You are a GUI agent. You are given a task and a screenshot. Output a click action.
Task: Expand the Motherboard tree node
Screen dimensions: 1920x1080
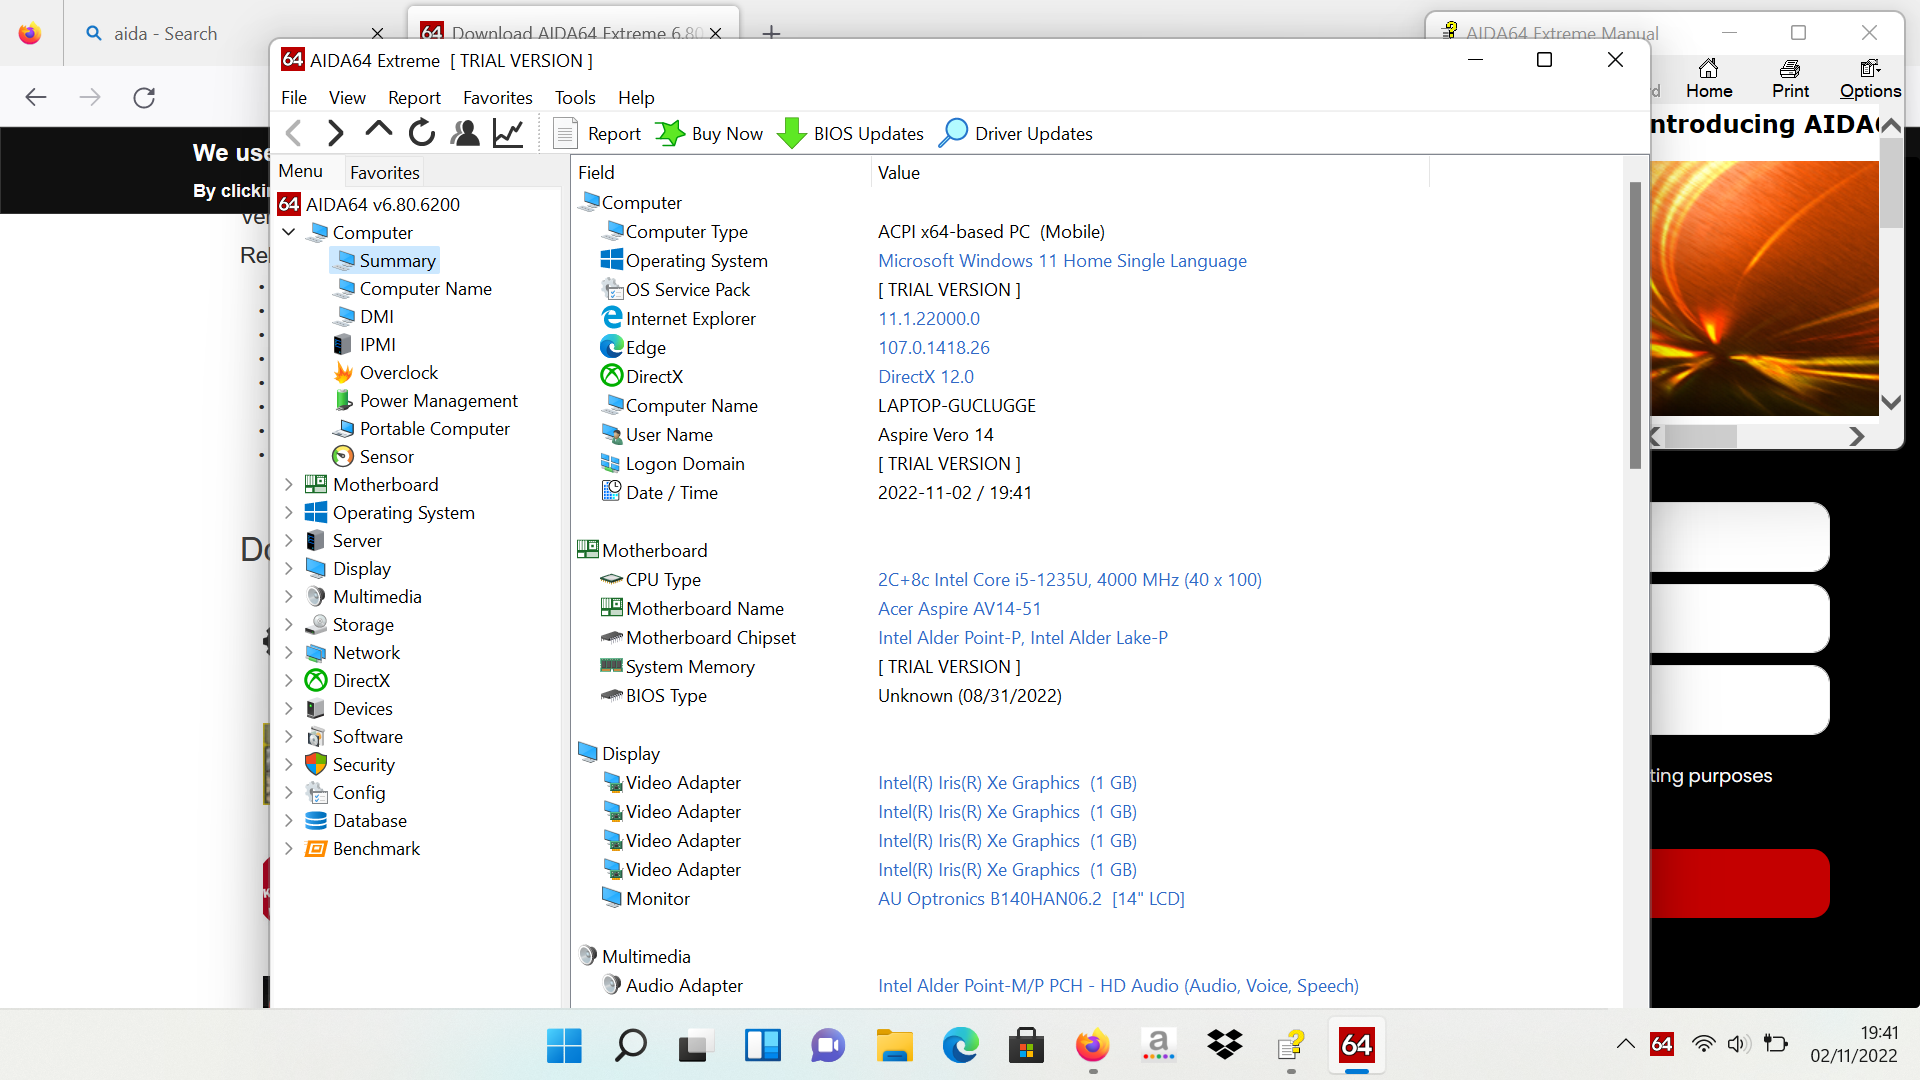tap(289, 484)
